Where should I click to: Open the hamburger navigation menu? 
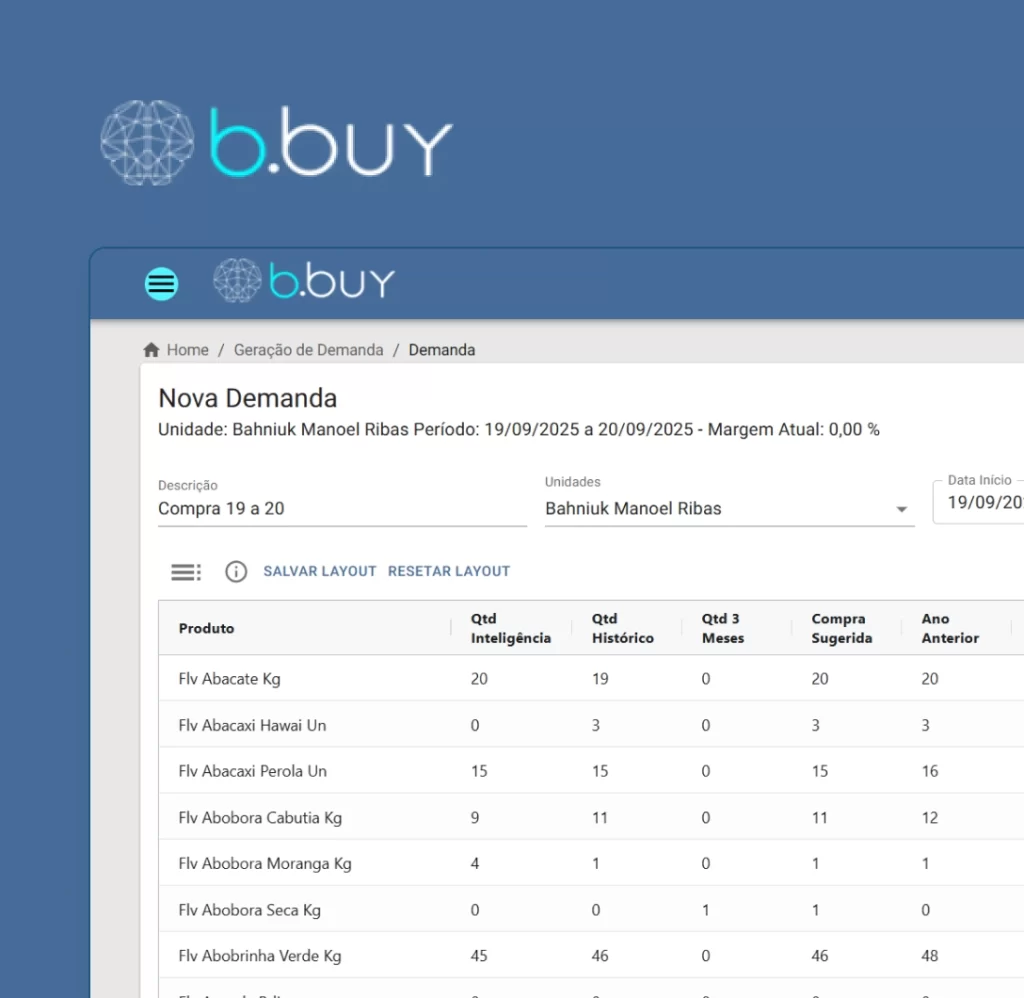pyautogui.click(x=161, y=284)
